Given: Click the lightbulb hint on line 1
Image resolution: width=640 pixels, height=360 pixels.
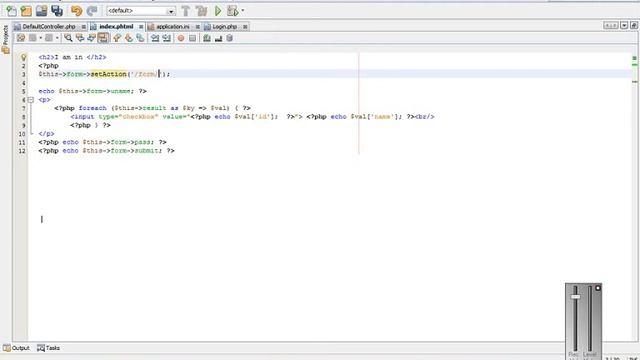Looking at the screenshot, I should (23, 57).
